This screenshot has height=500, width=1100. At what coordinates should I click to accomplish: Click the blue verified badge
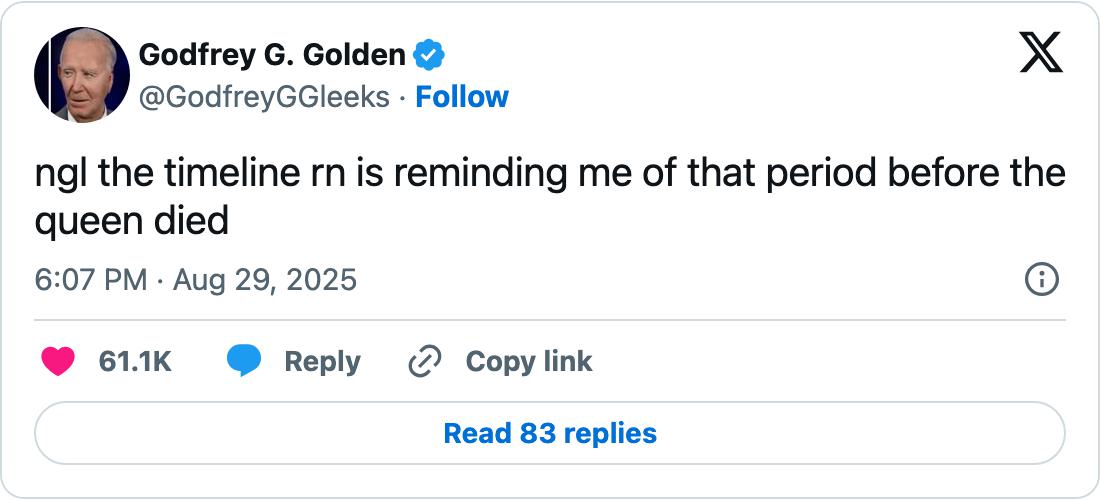(x=429, y=56)
